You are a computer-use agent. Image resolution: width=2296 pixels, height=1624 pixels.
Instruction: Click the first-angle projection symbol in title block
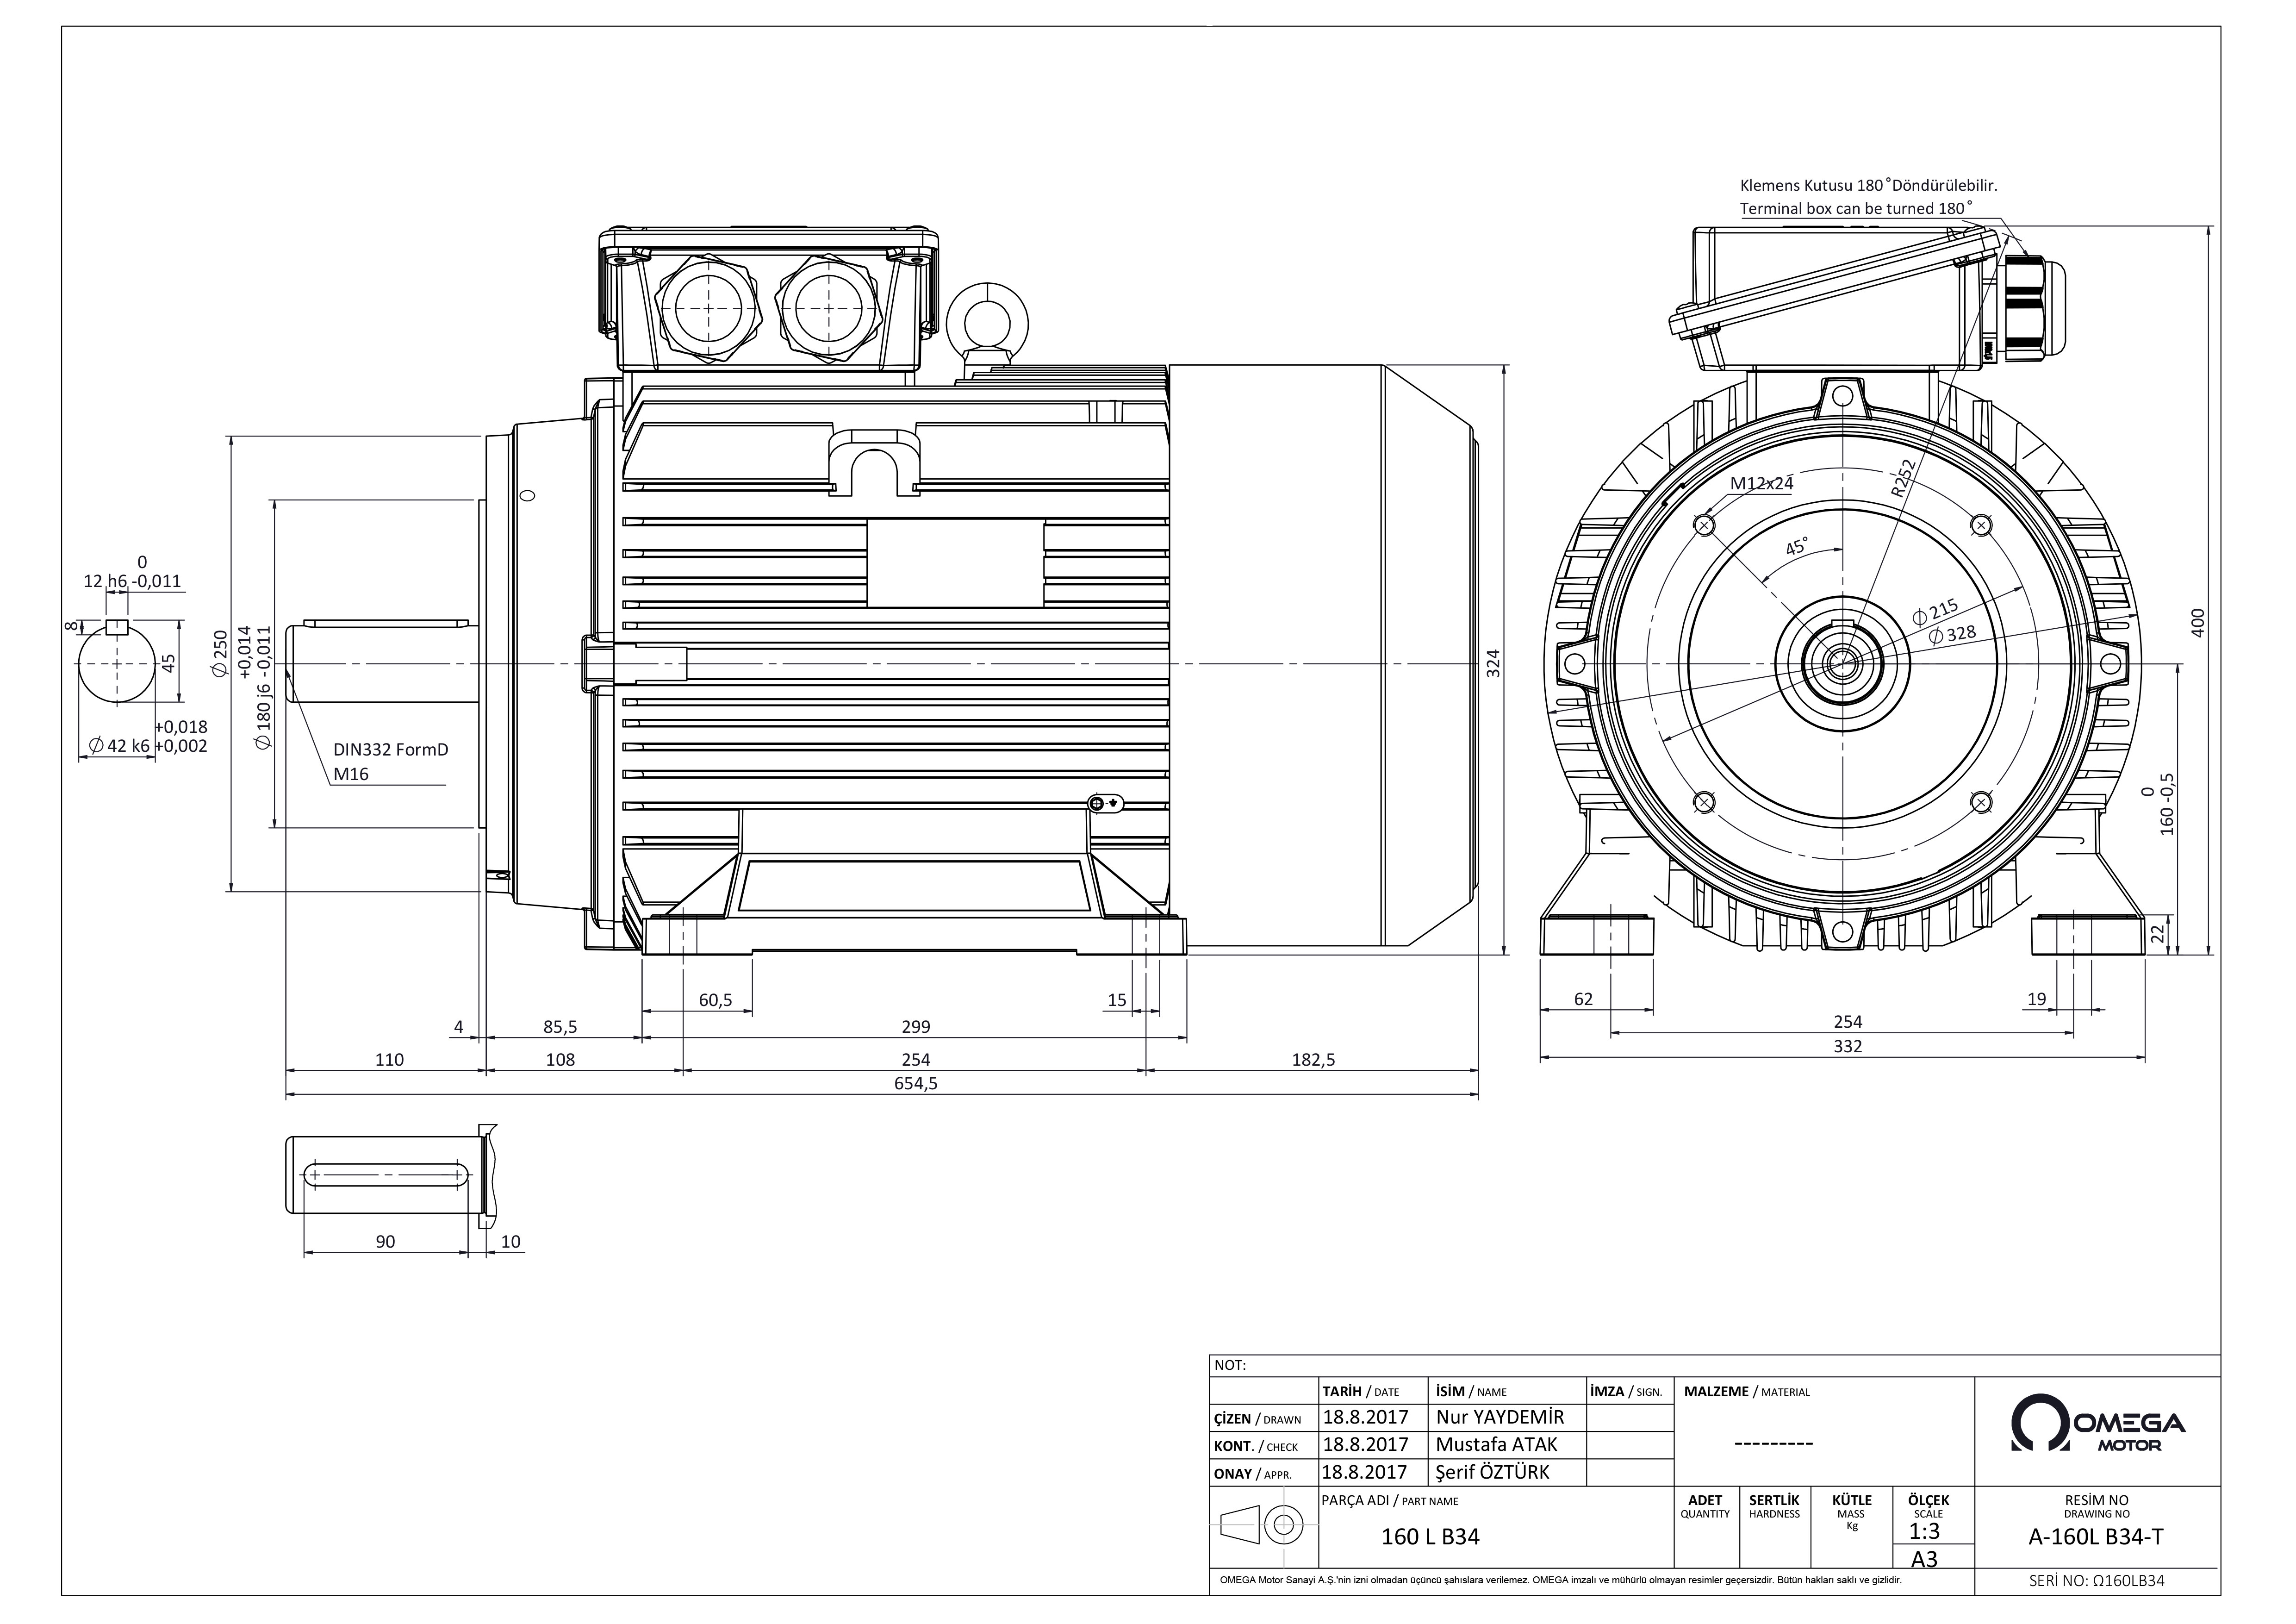[1262, 1525]
